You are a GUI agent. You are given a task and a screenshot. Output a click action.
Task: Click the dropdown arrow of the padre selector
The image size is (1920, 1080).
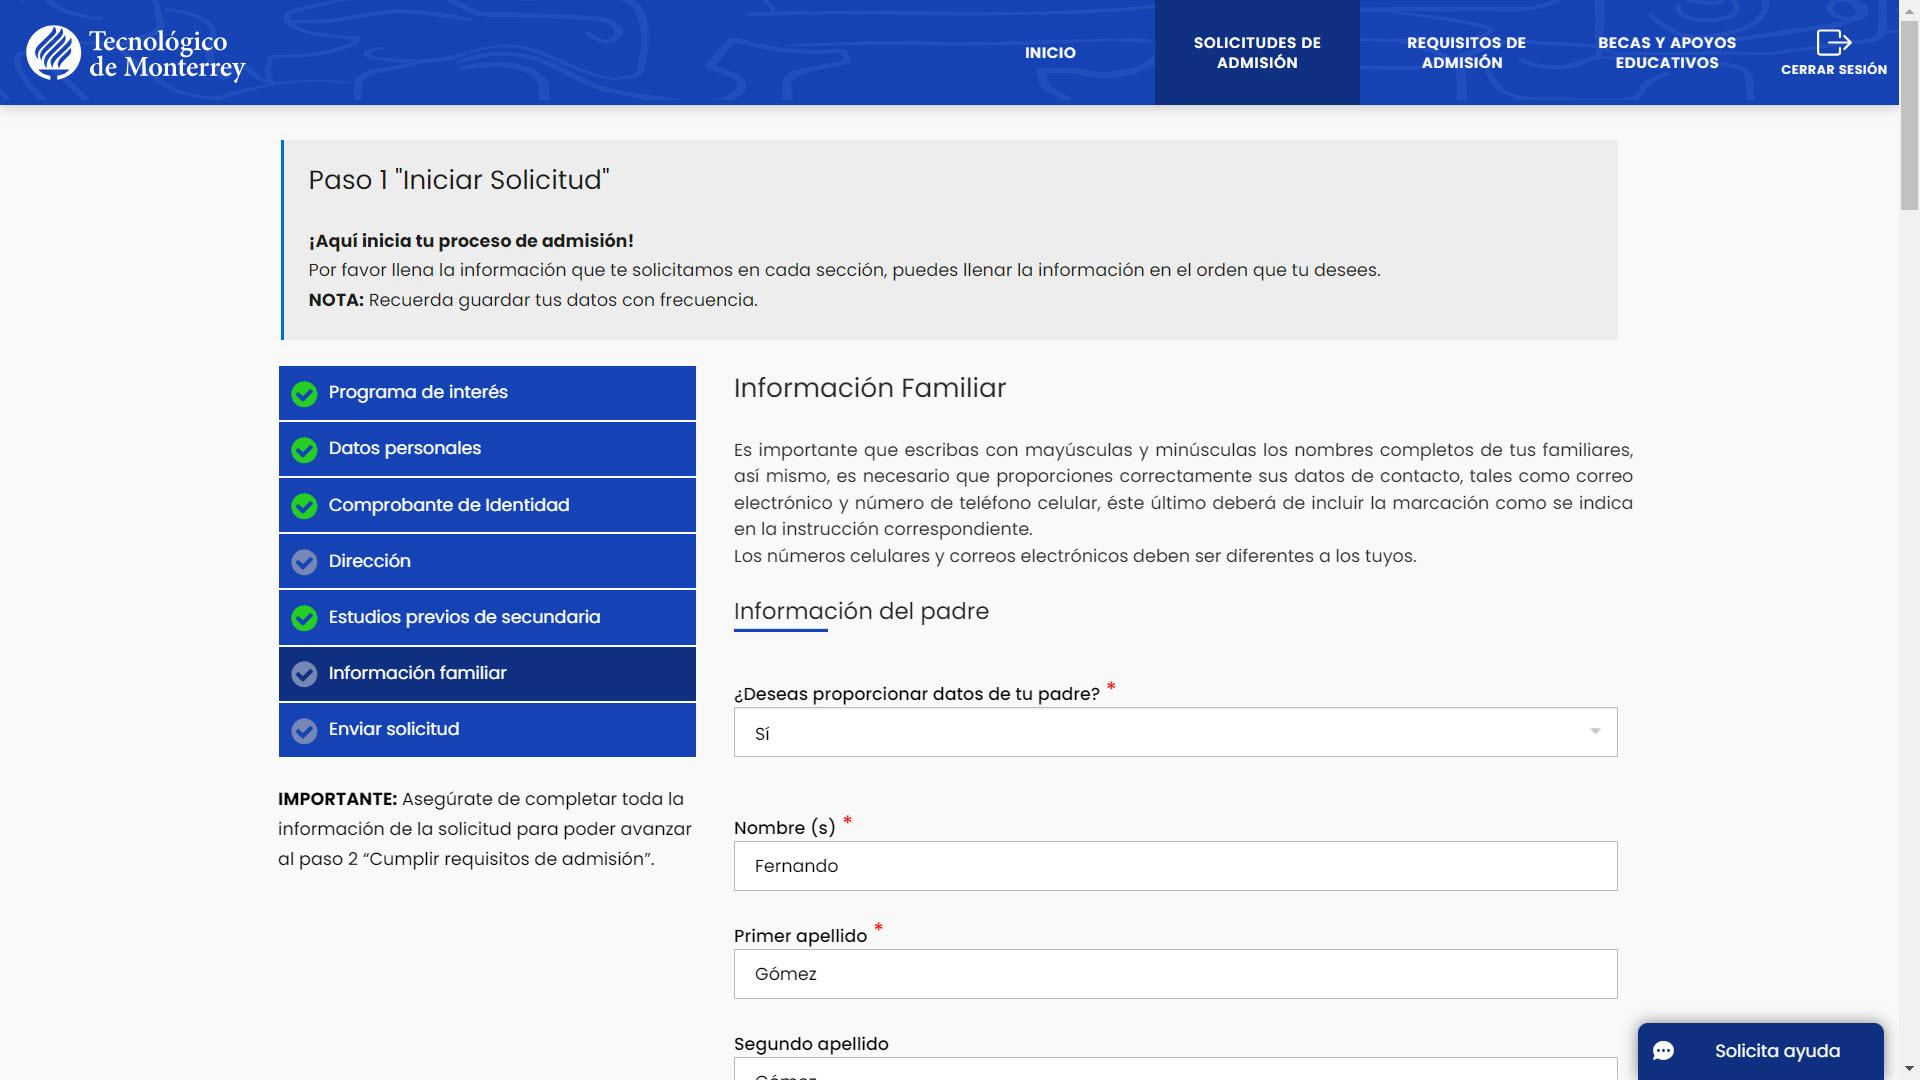tap(1595, 732)
